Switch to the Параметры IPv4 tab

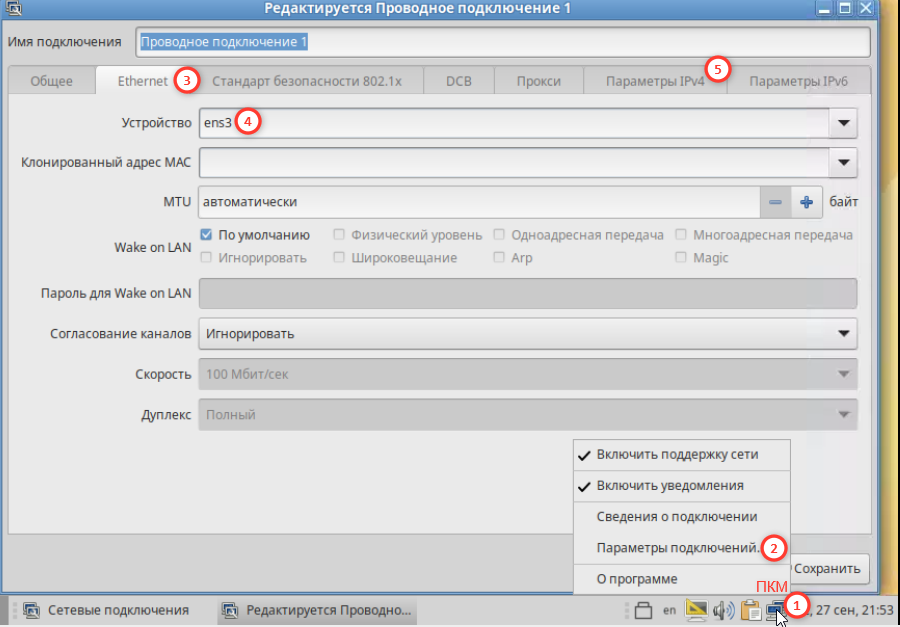(655, 81)
